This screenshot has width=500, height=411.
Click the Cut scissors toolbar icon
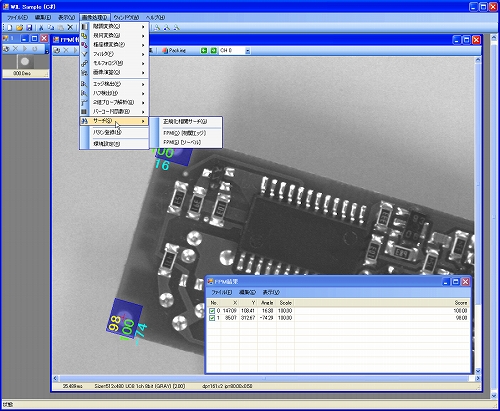coord(41,27)
